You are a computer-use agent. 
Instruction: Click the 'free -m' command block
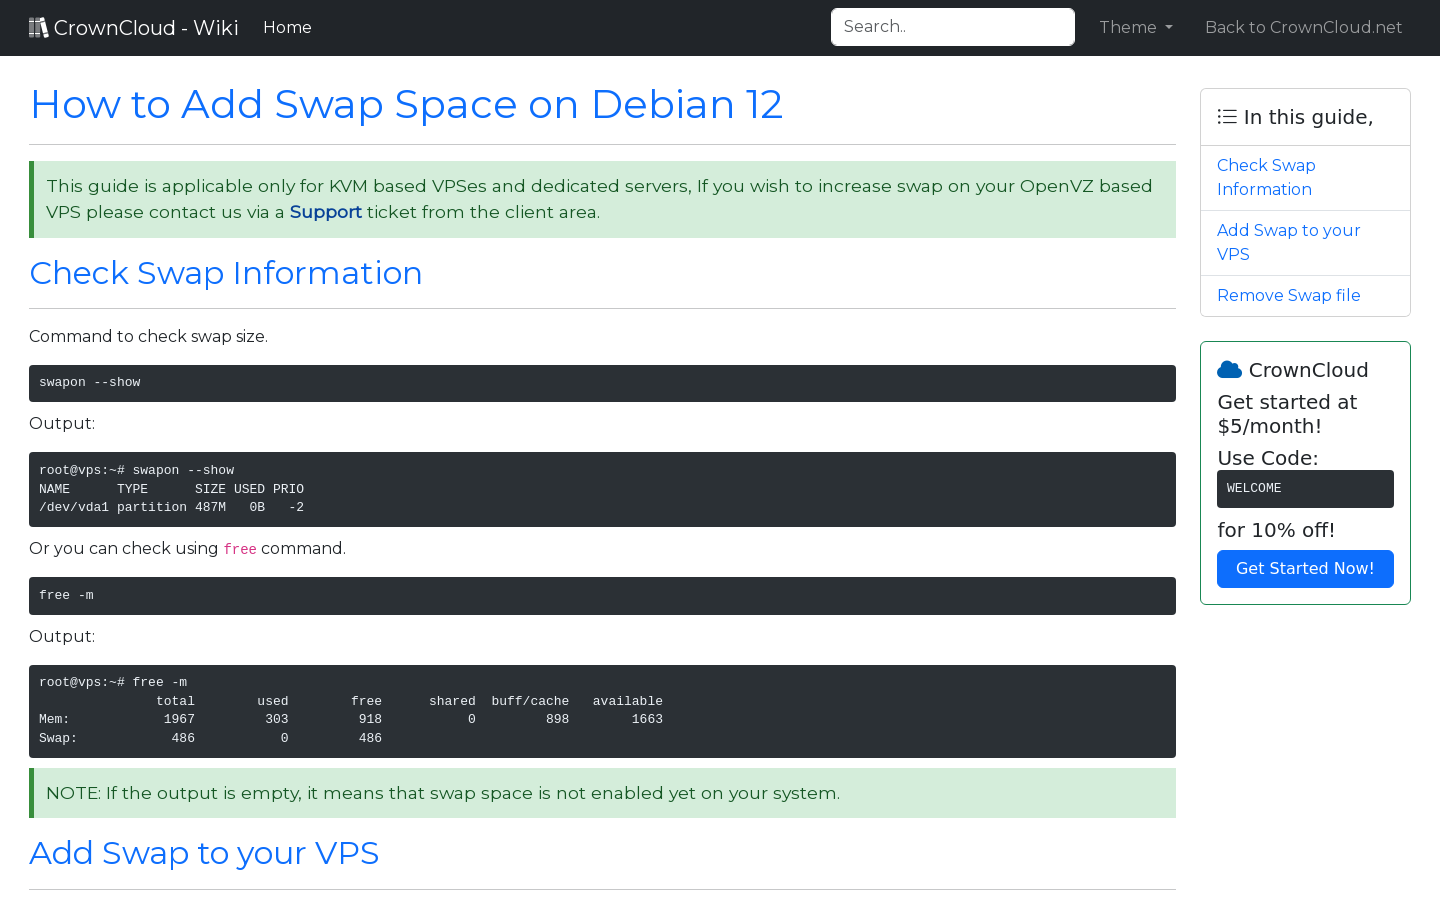[602, 595]
